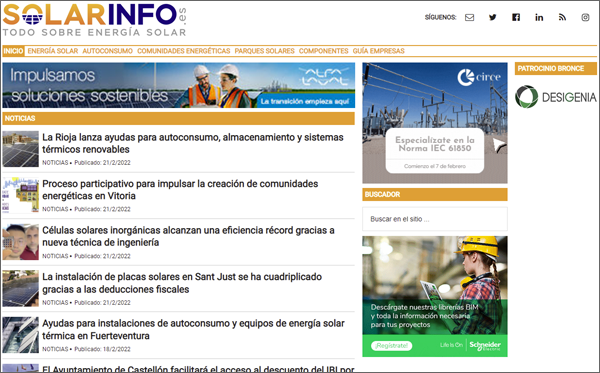Click NOTICIAS tag under Fuerteventura article

point(55,349)
